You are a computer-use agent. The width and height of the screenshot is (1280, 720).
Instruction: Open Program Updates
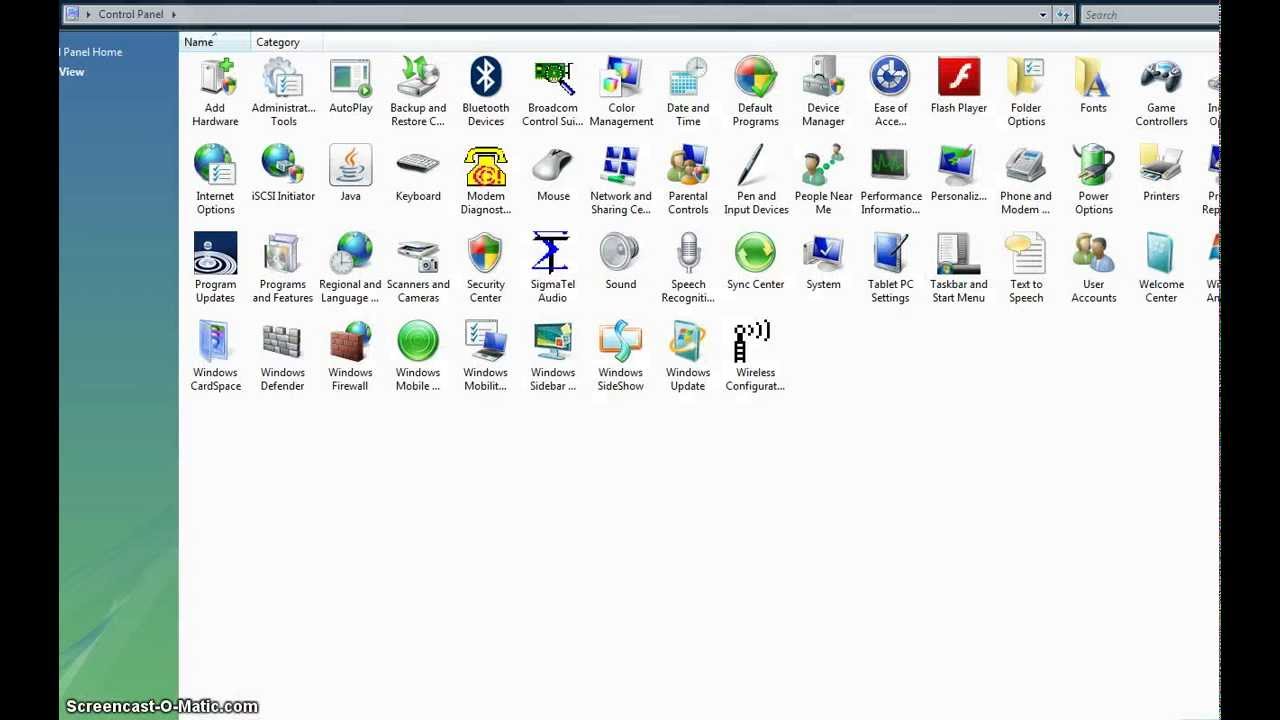pyautogui.click(x=215, y=268)
